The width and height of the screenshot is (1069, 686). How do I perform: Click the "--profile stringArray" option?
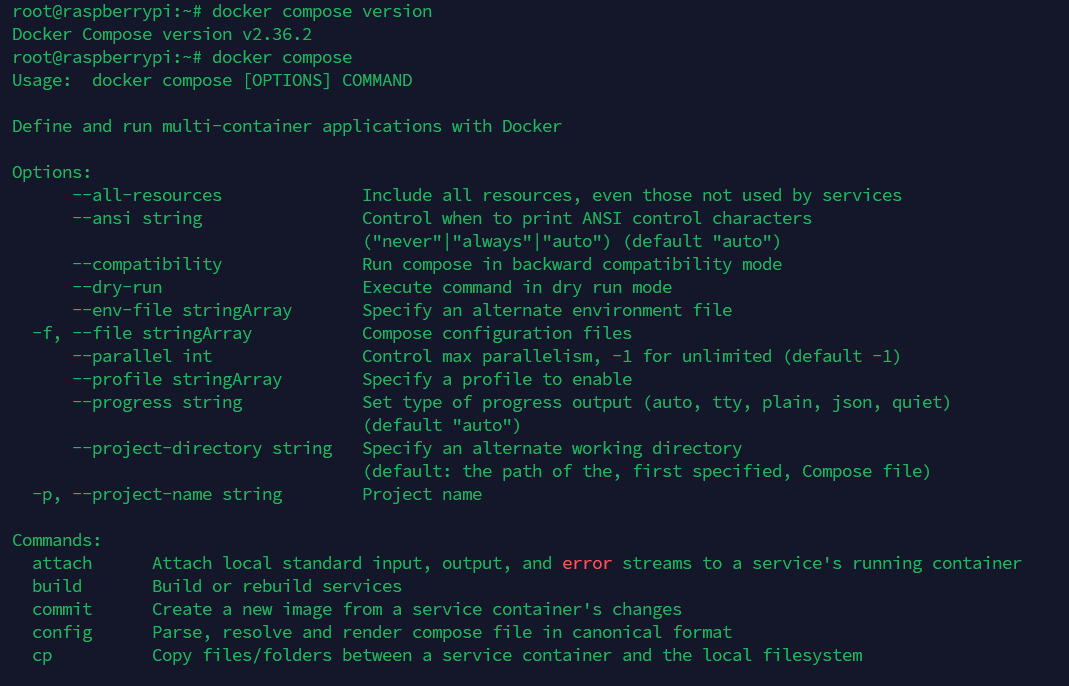point(177,379)
